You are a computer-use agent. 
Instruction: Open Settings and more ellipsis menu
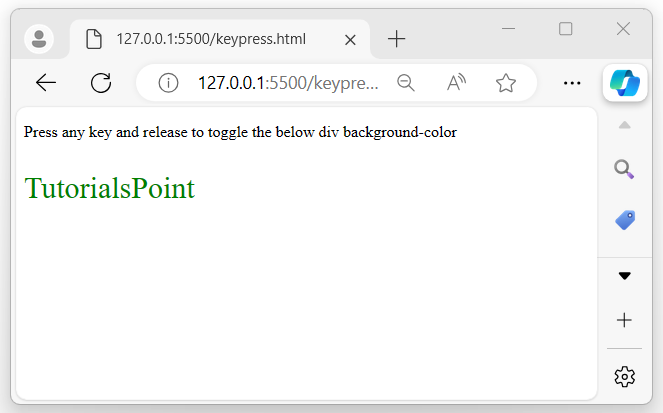coord(572,83)
